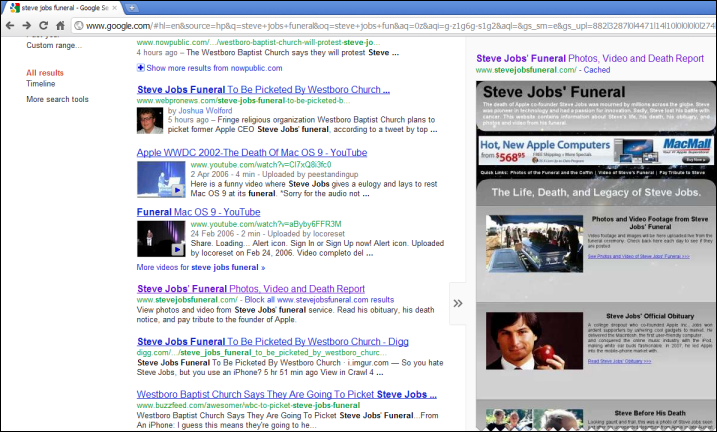This screenshot has height=432, width=717.
Task: Focus the www.google.com address bar
Action: (x=393, y=26)
